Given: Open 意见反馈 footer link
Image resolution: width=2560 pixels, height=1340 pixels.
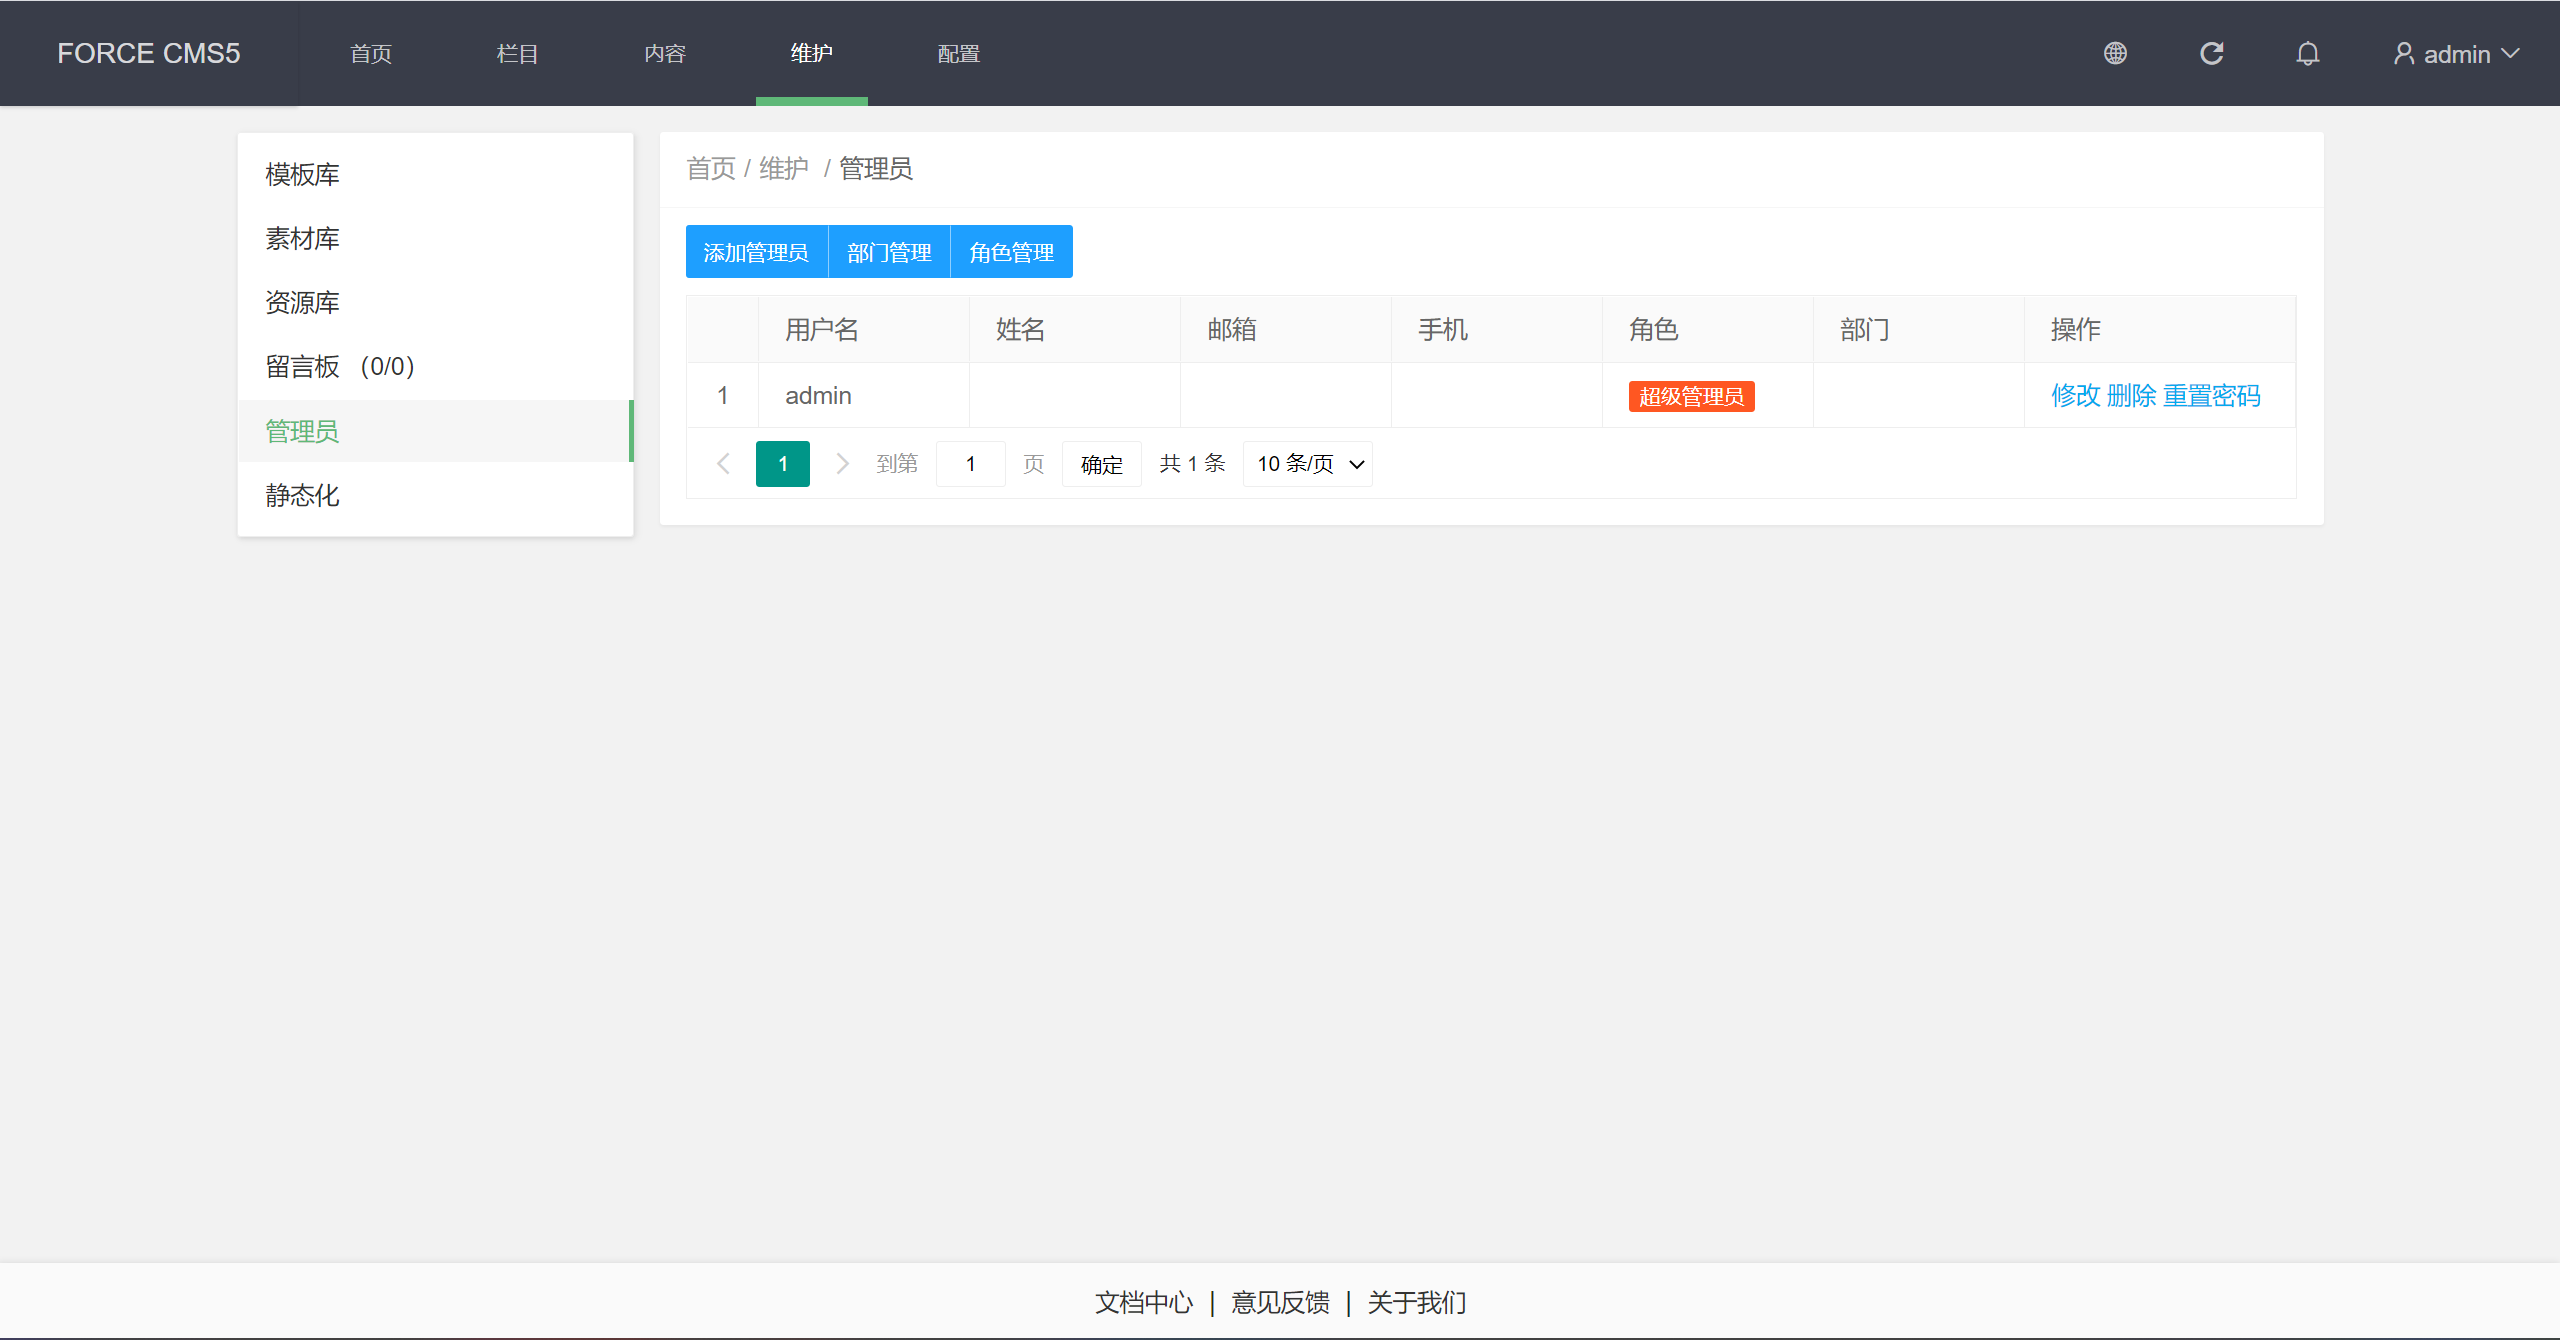Looking at the screenshot, I should pyautogui.click(x=1280, y=1302).
